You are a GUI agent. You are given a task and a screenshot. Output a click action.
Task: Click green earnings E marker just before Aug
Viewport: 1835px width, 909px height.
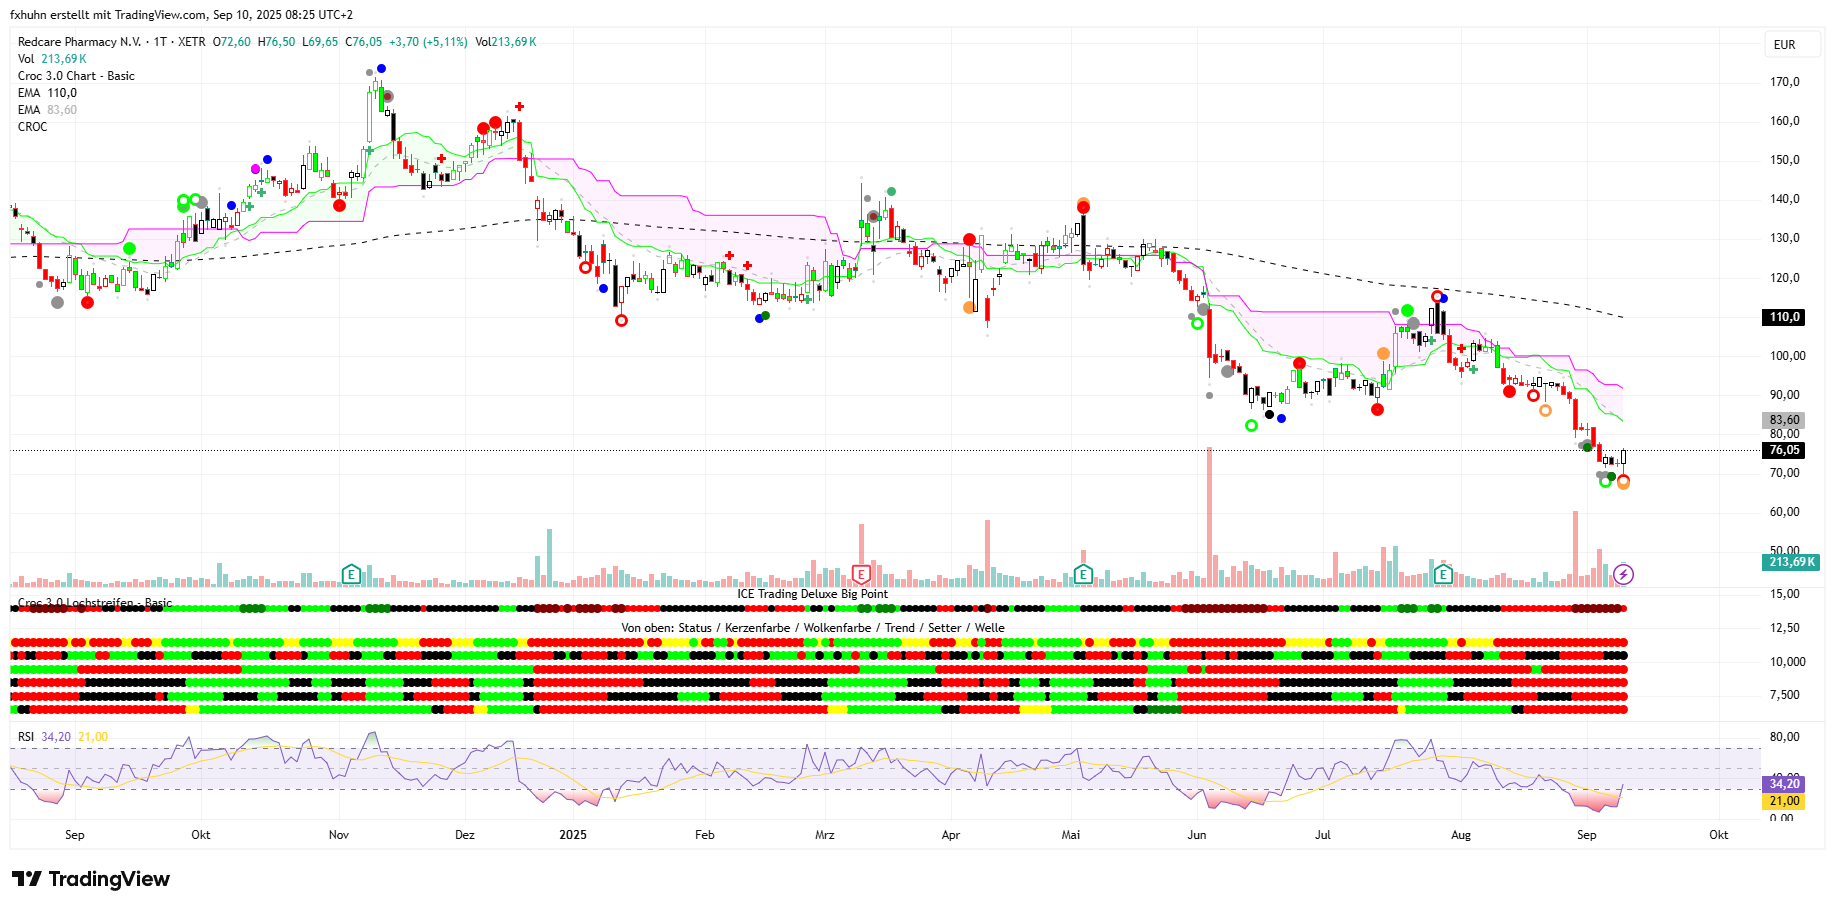(1442, 574)
